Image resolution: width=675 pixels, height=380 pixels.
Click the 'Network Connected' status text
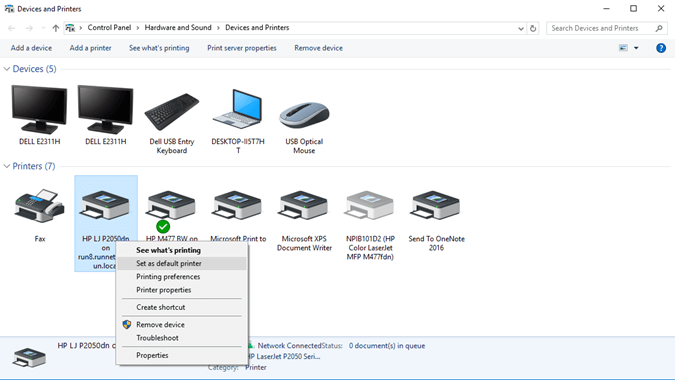point(289,346)
